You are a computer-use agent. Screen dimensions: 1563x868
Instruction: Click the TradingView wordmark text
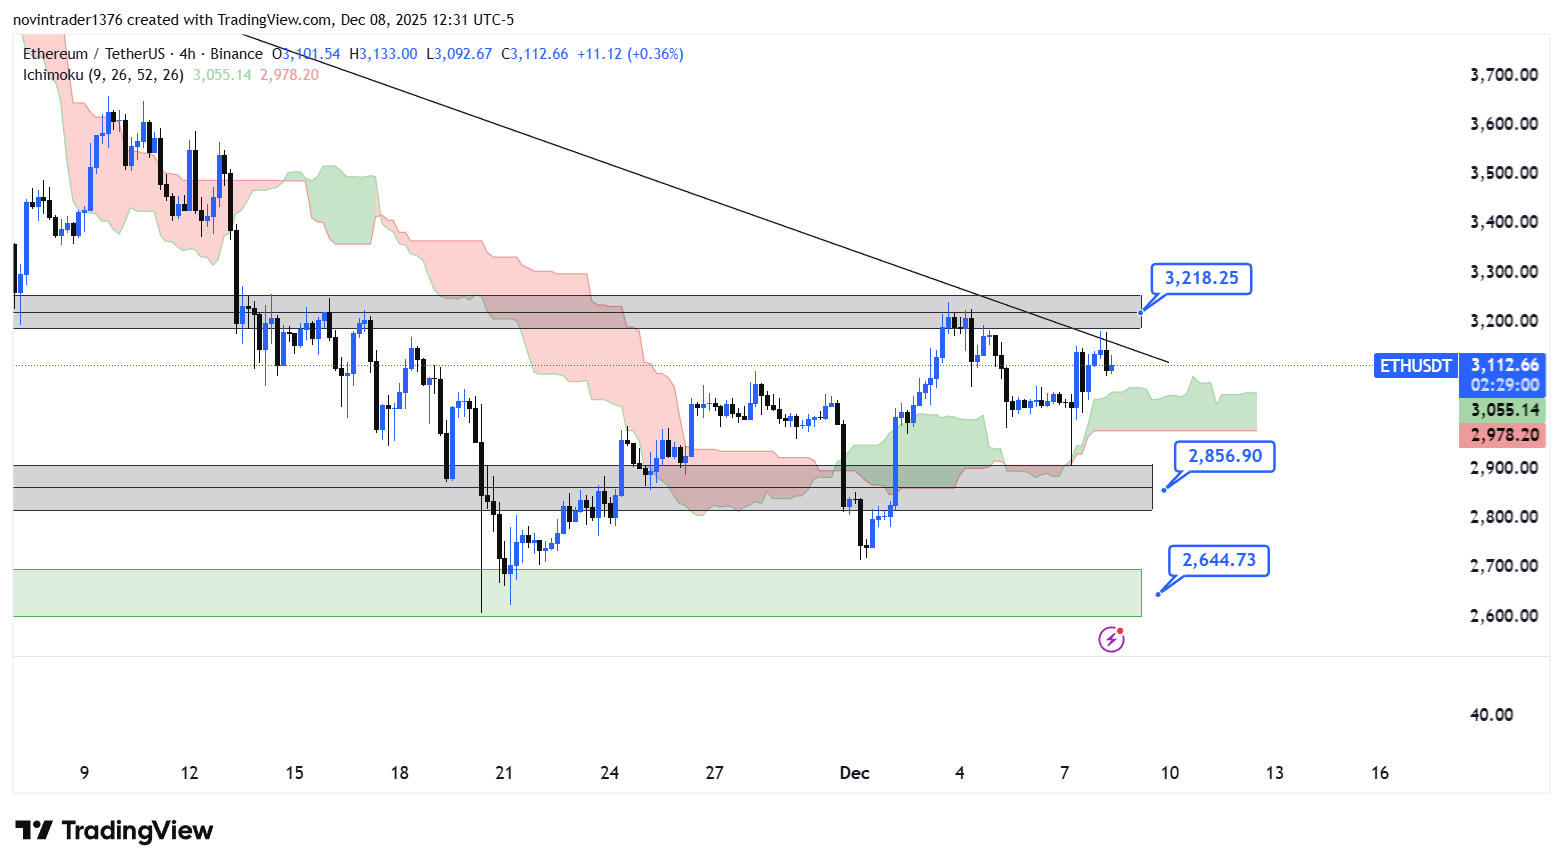[x=137, y=831]
